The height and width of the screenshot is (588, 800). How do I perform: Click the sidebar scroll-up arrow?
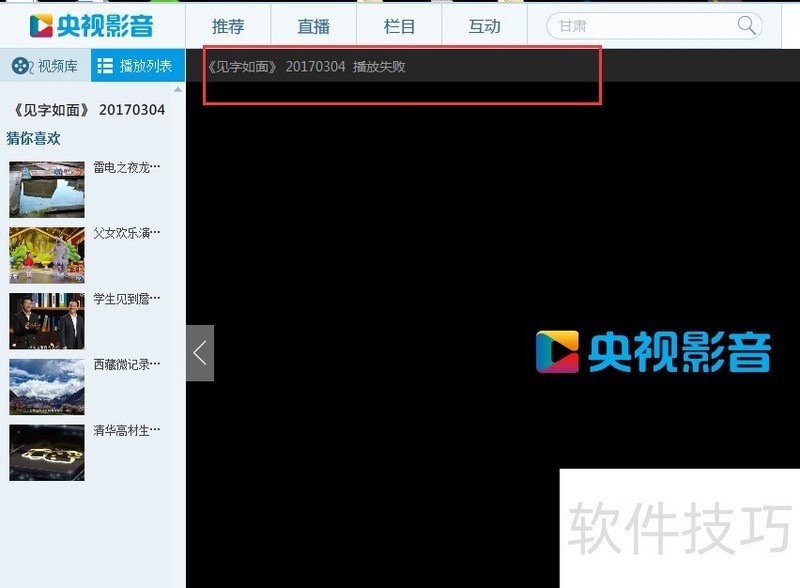coord(178,90)
